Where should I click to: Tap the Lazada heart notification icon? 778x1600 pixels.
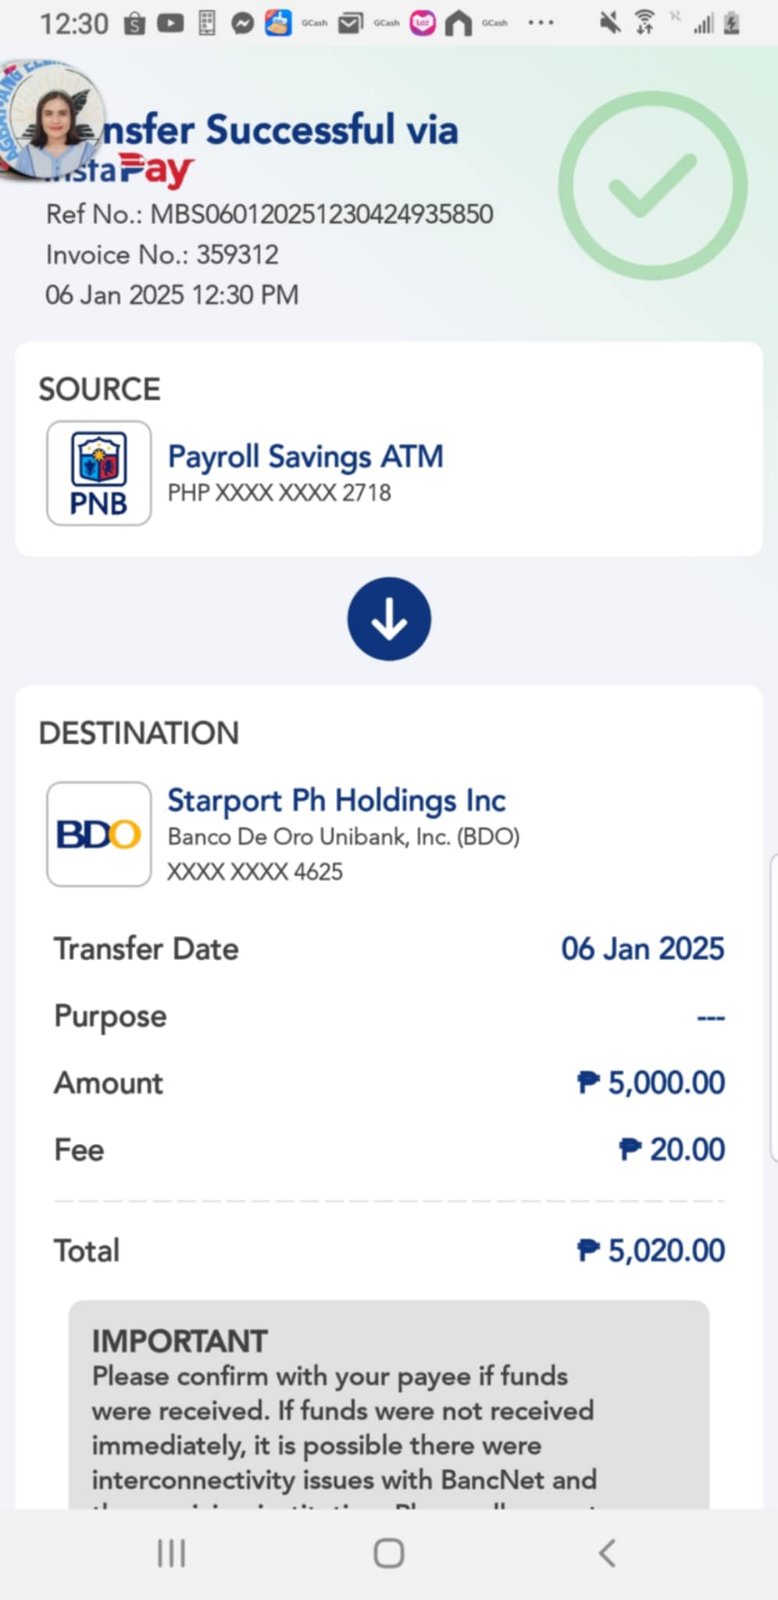coord(423,23)
